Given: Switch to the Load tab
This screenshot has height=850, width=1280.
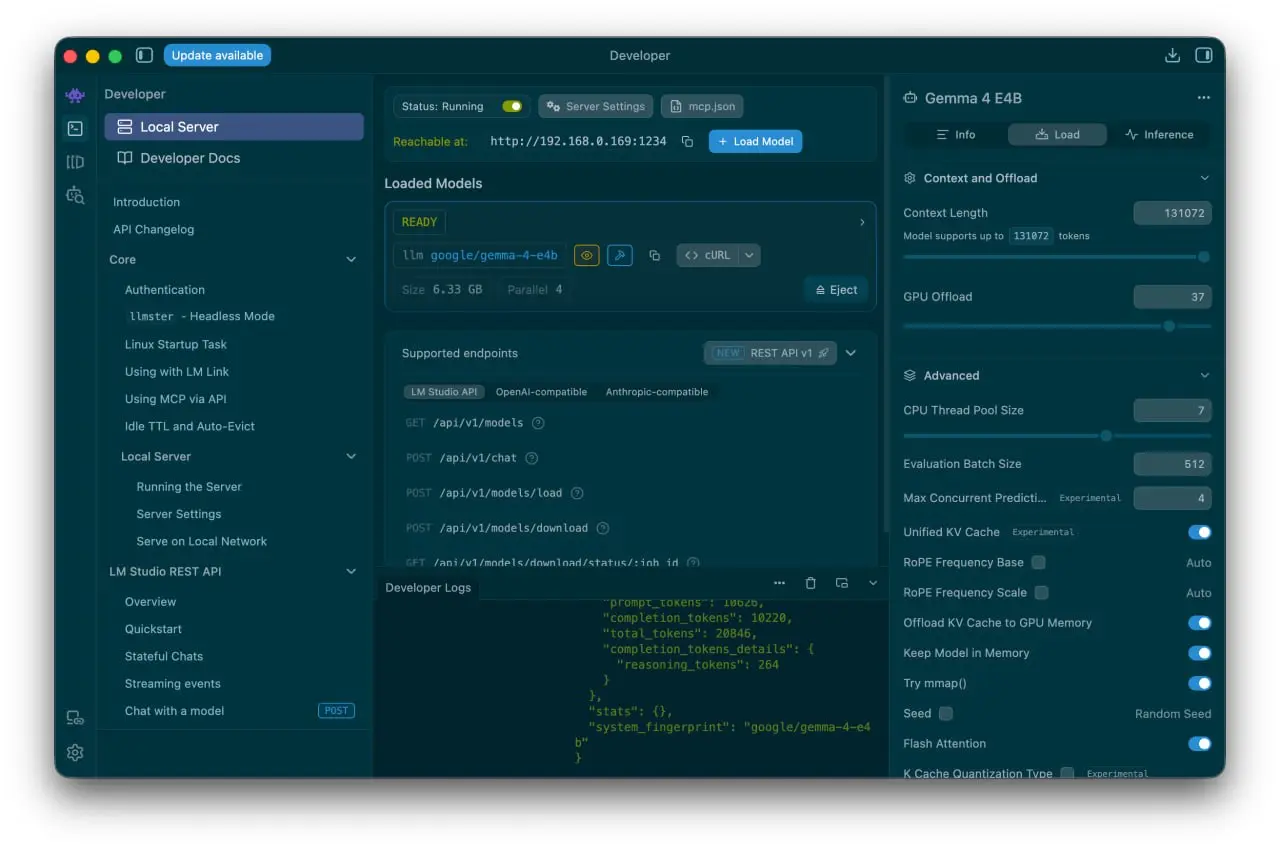Looking at the screenshot, I should coord(1057,135).
